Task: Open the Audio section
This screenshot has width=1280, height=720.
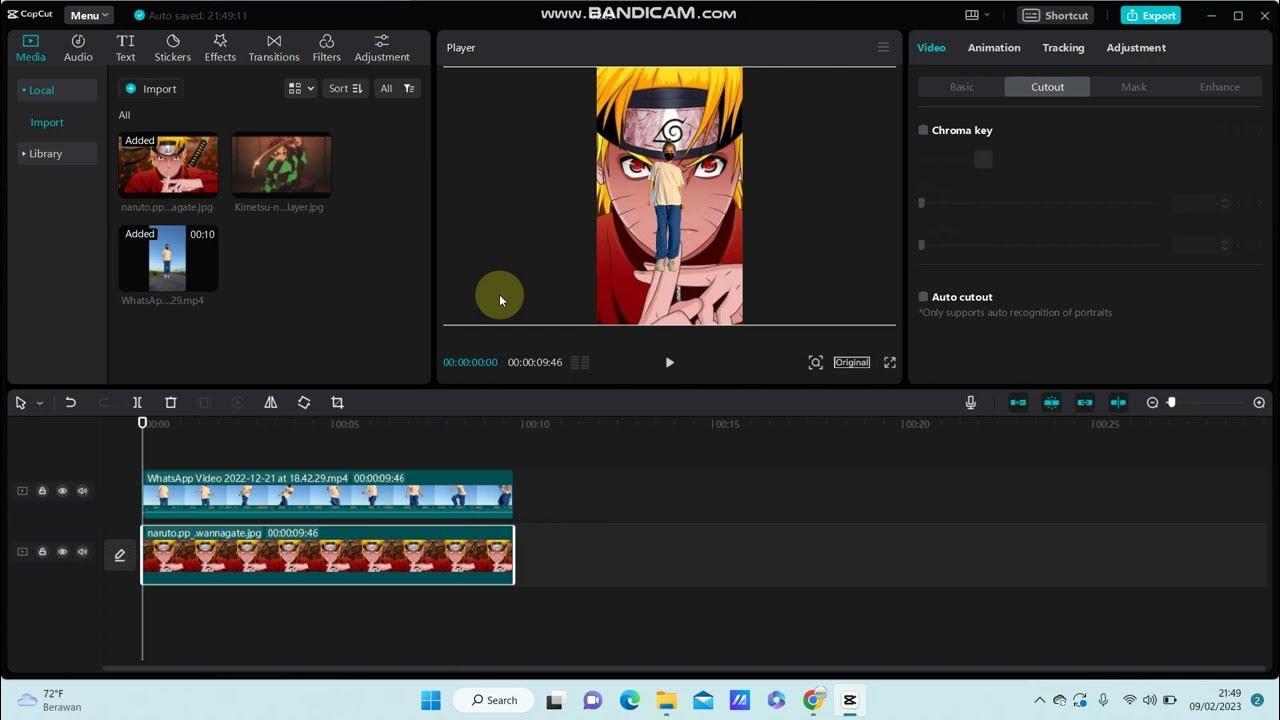Action: 78,48
